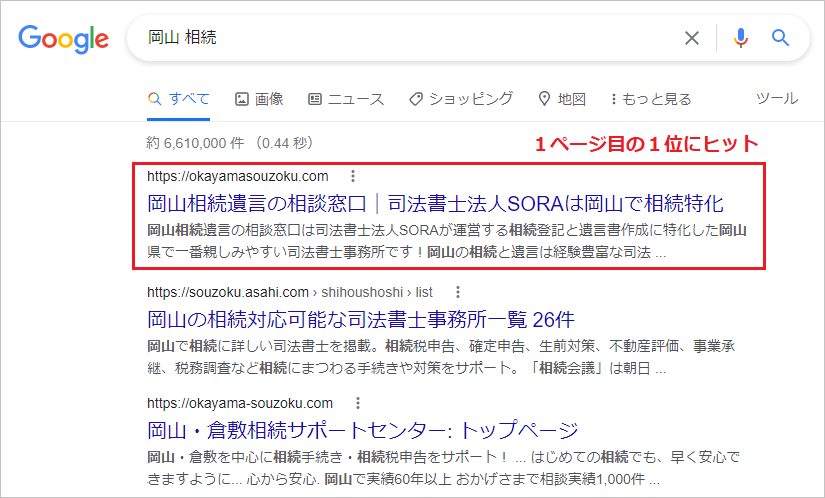Click snippet starting 岡山で相続に詳しい司法書士を掲載
Viewport: 825px width, 498px height.
pos(441,357)
